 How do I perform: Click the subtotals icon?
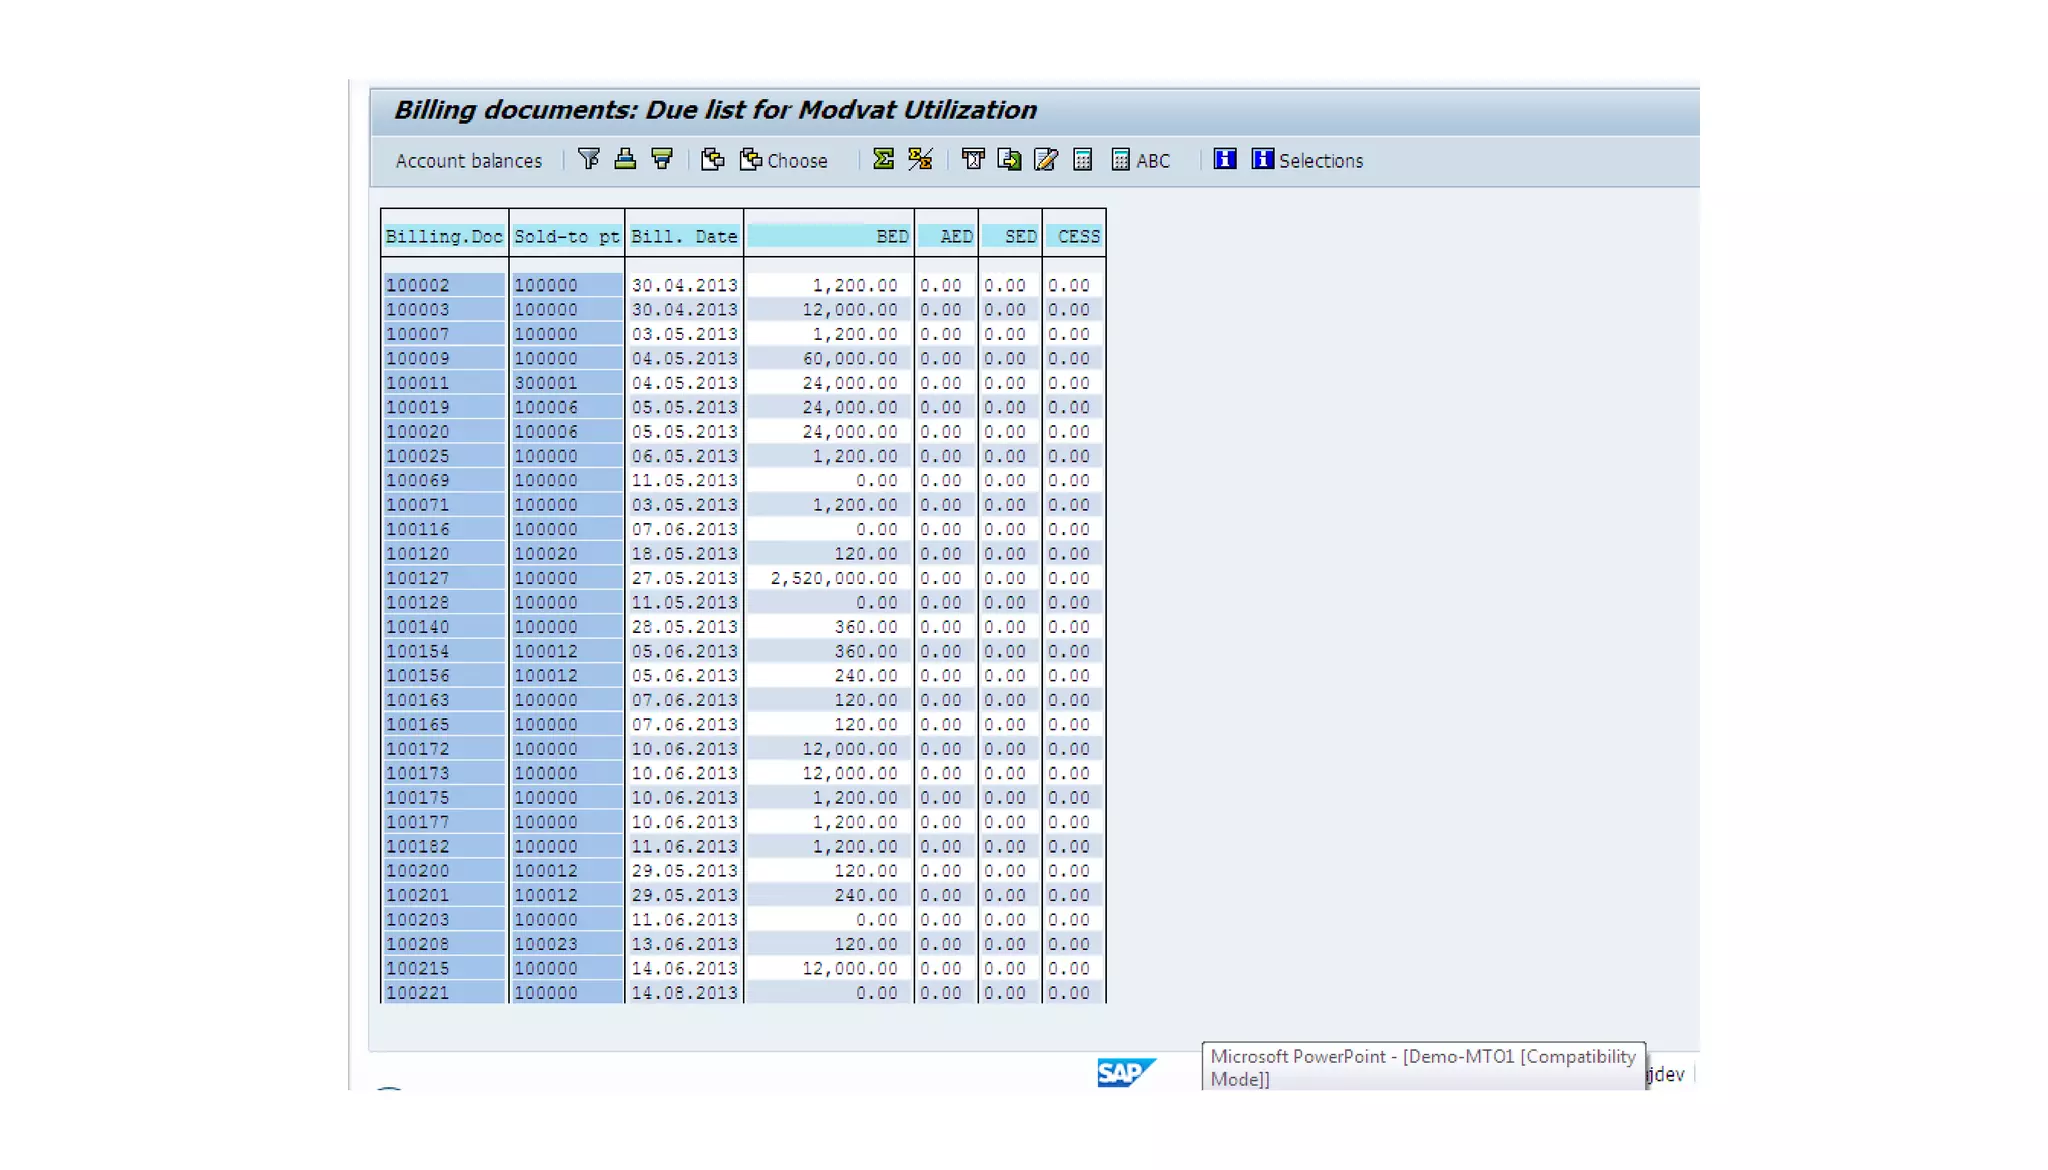tap(920, 159)
